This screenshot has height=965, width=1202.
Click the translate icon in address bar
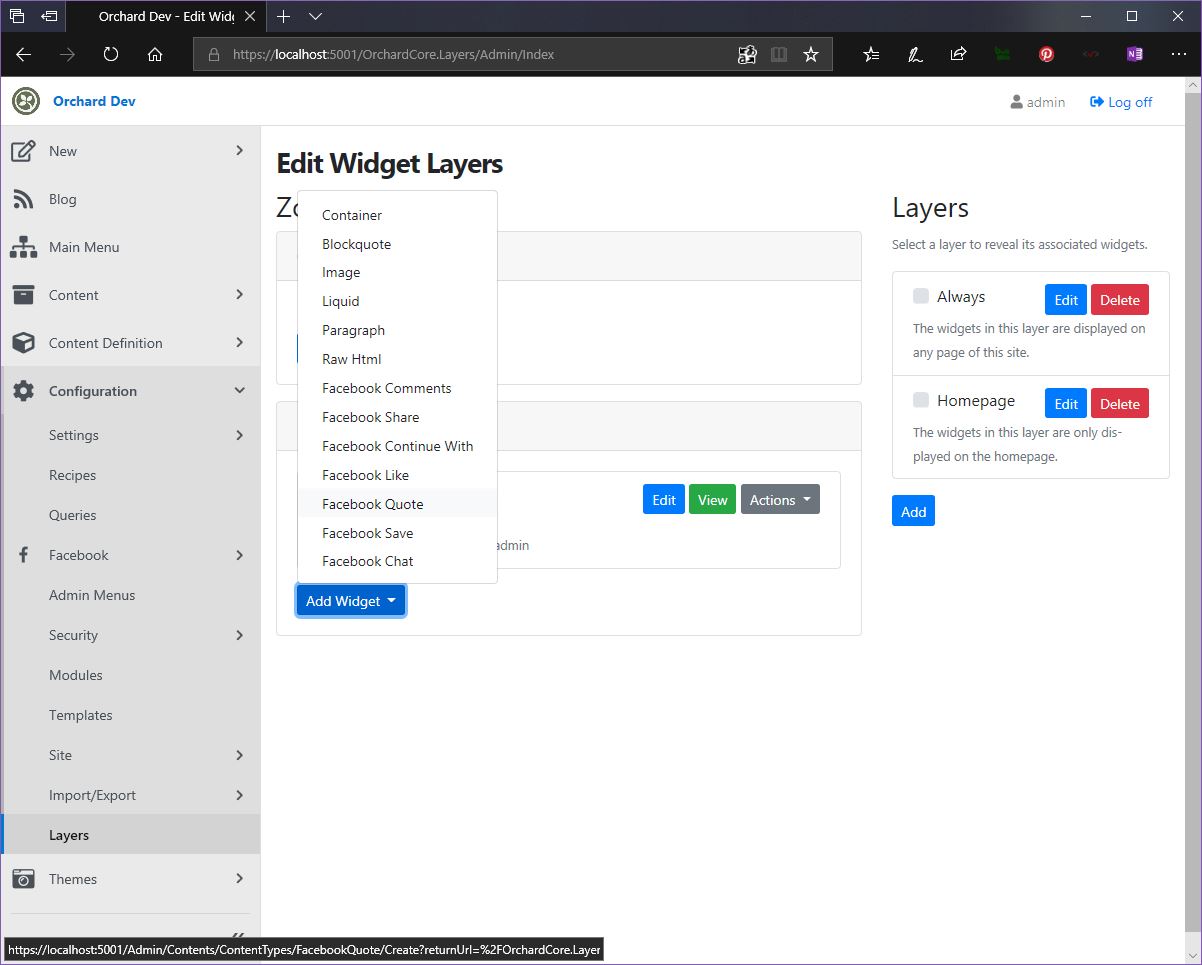click(x=747, y=54)
